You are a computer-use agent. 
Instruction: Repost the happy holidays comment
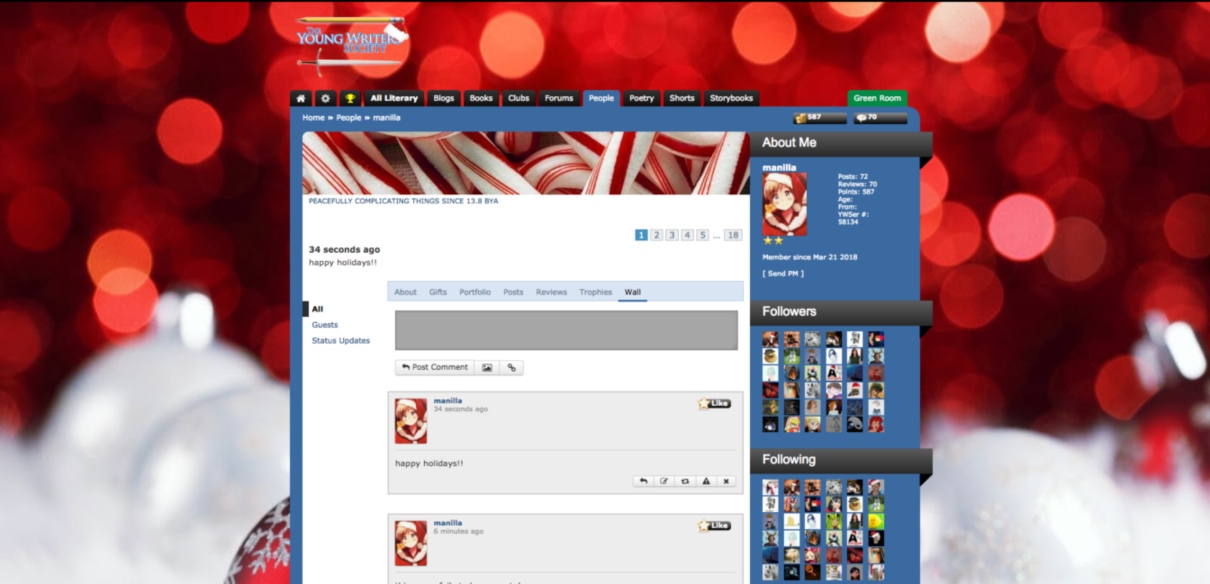685,481
